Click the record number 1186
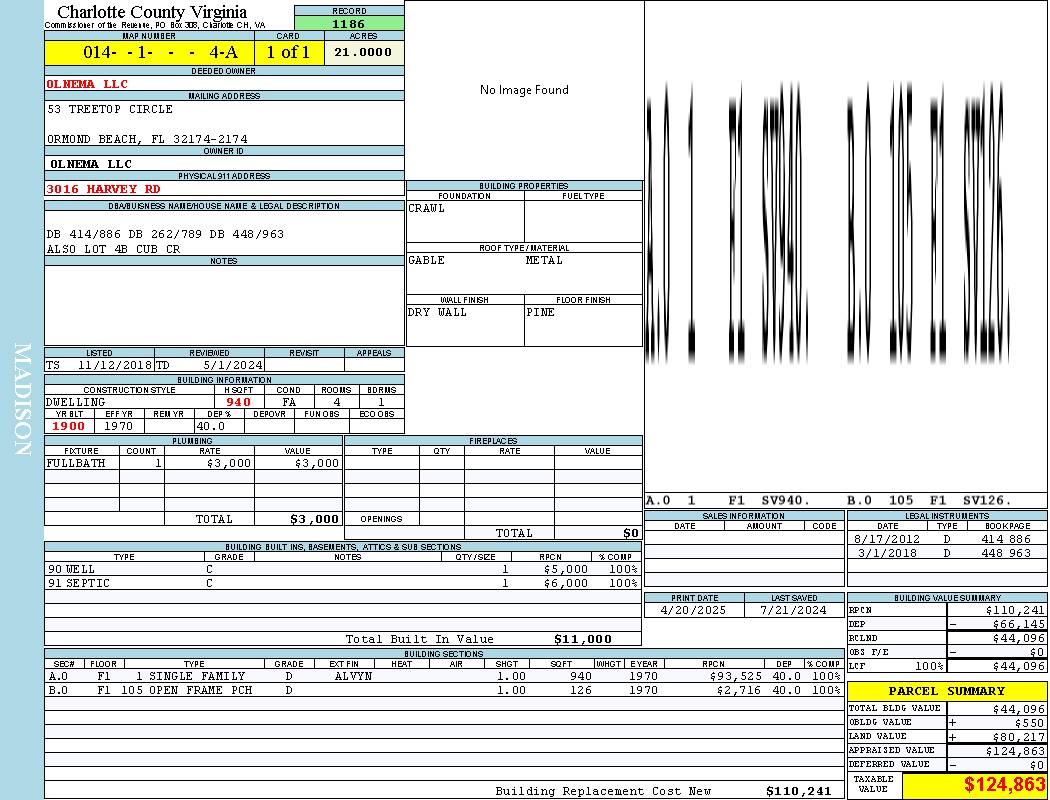The width and height of the screenshot is (1050, 800). 348,23
